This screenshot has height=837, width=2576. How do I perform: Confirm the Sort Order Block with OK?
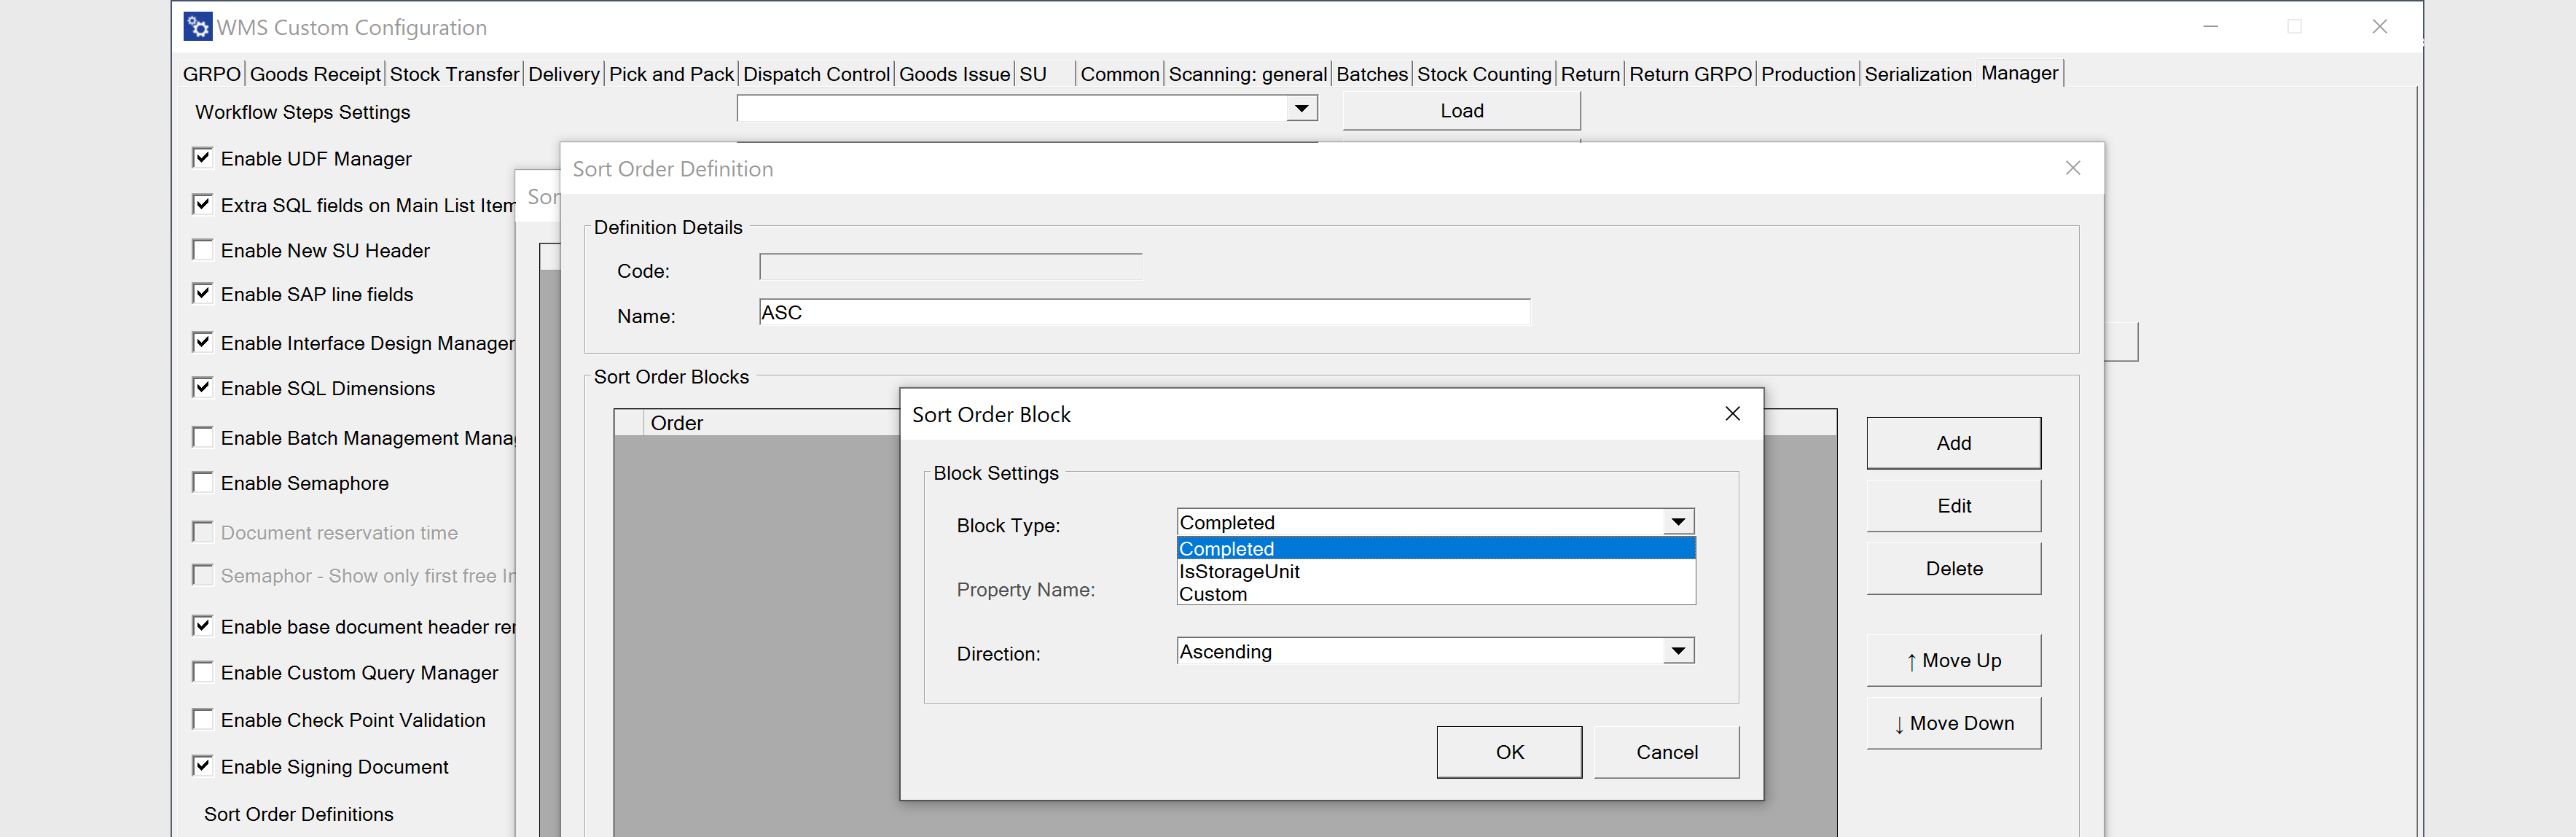click(1508, 751)
